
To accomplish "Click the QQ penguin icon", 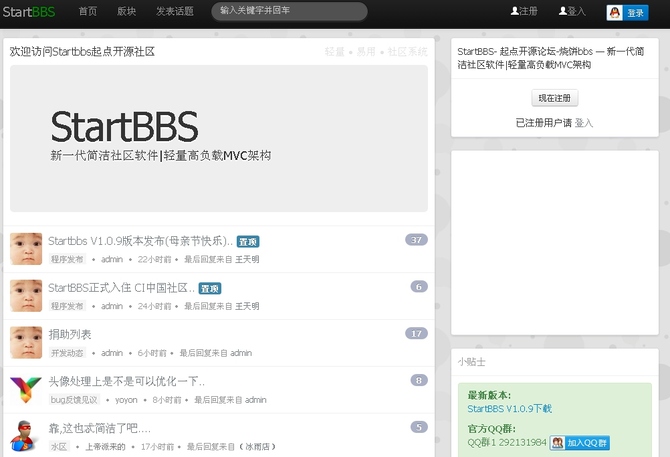I will coord(614,13).
